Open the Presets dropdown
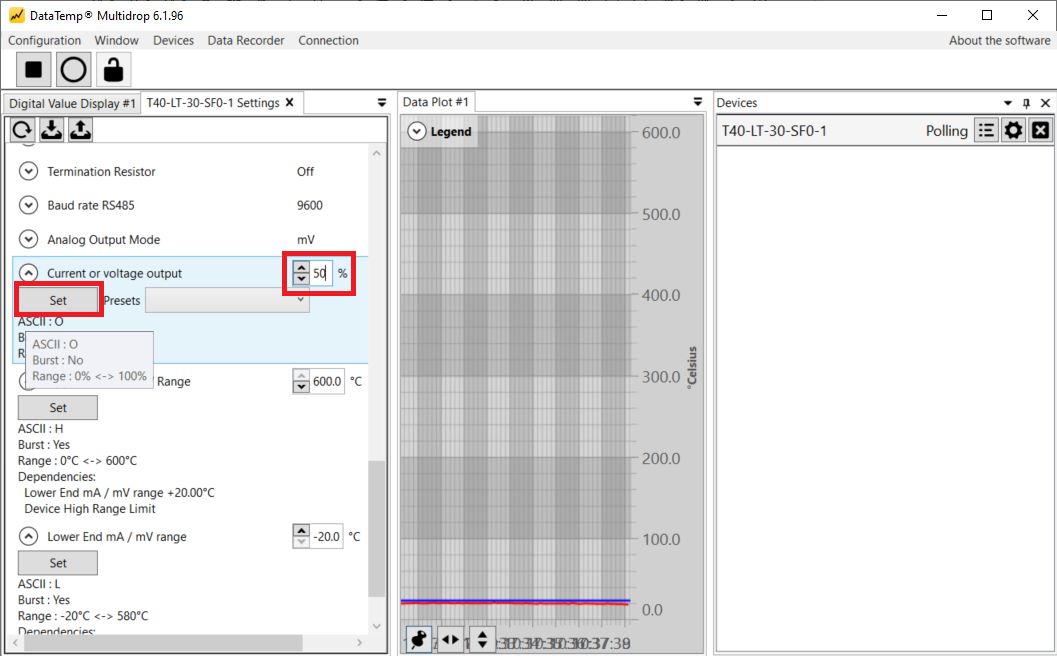Image resolution: width=1057 pixels, height=656 pixels. tap(227, 300)
